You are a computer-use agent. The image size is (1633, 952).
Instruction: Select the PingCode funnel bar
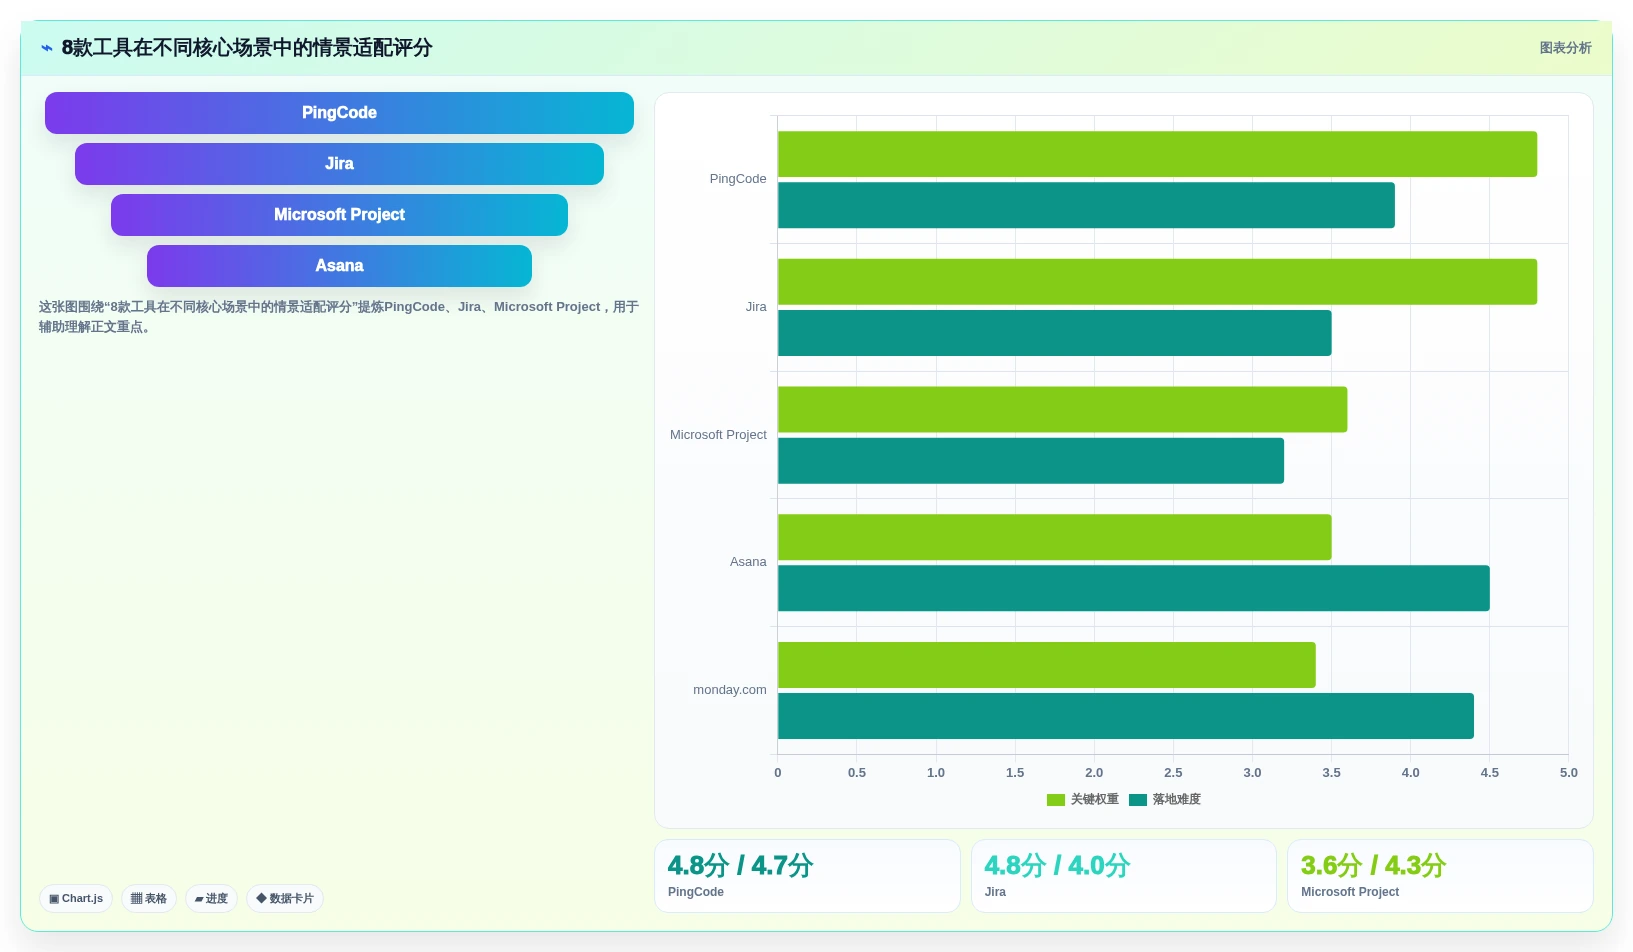pyautogui.click(x=339, y=113)
